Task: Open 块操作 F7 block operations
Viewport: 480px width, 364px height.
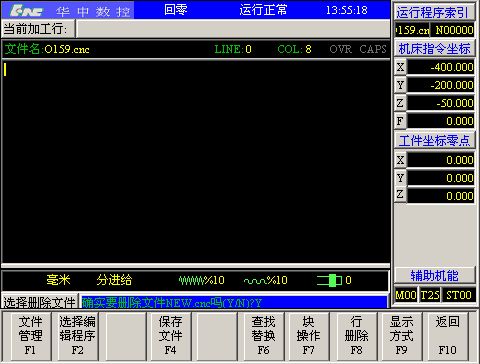Action: [308, 336]
